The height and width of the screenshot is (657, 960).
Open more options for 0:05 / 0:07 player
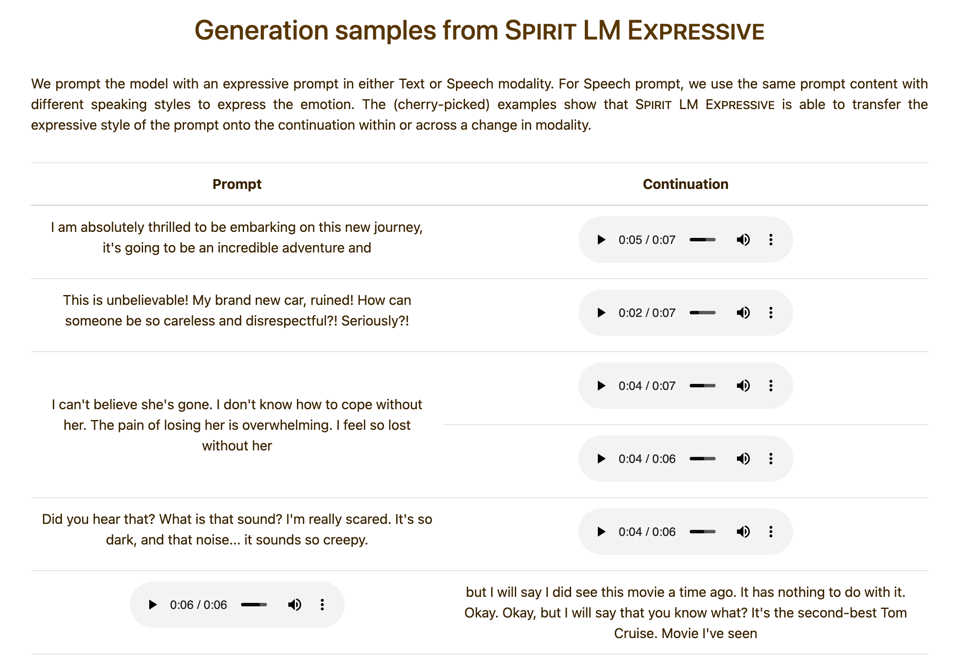[x=771, y=240]
